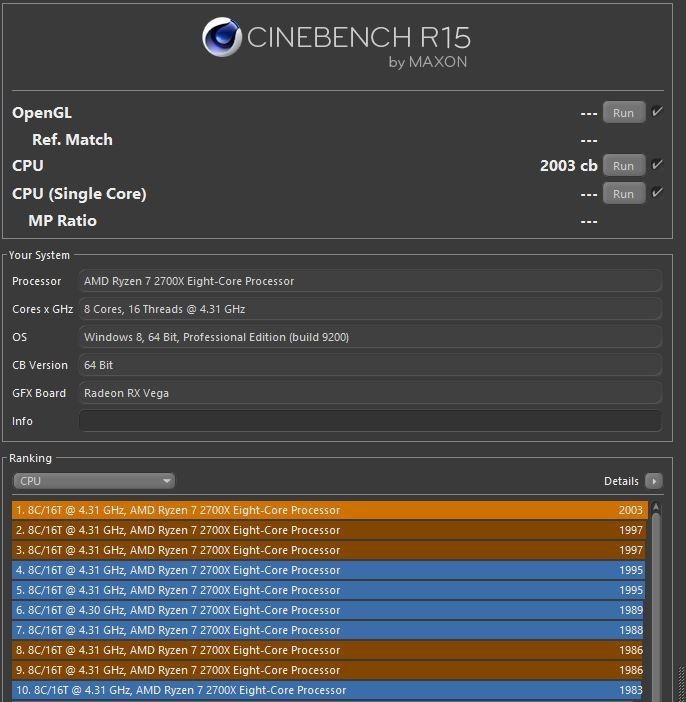This screenshot has width=686, height=702.
Task: Select ranking entry 9 scoring 1986
Action: pyautogui.click(x=327, y=670)
